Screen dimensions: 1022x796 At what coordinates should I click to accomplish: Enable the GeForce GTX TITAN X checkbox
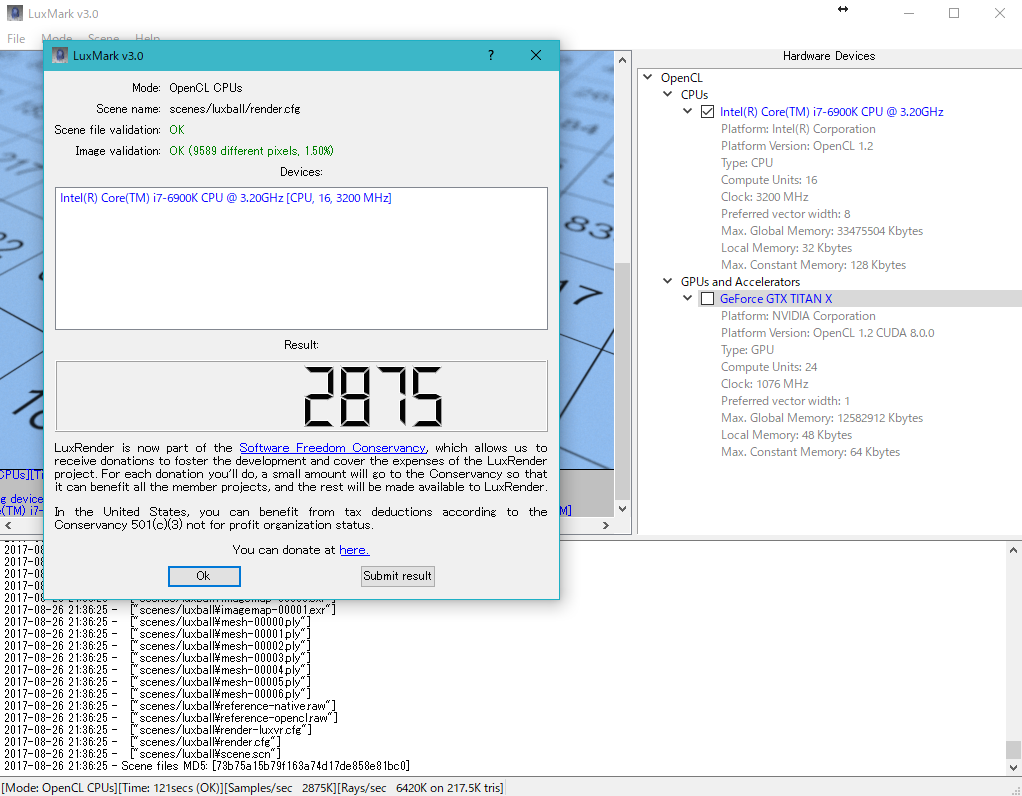(x=708, y=299)
